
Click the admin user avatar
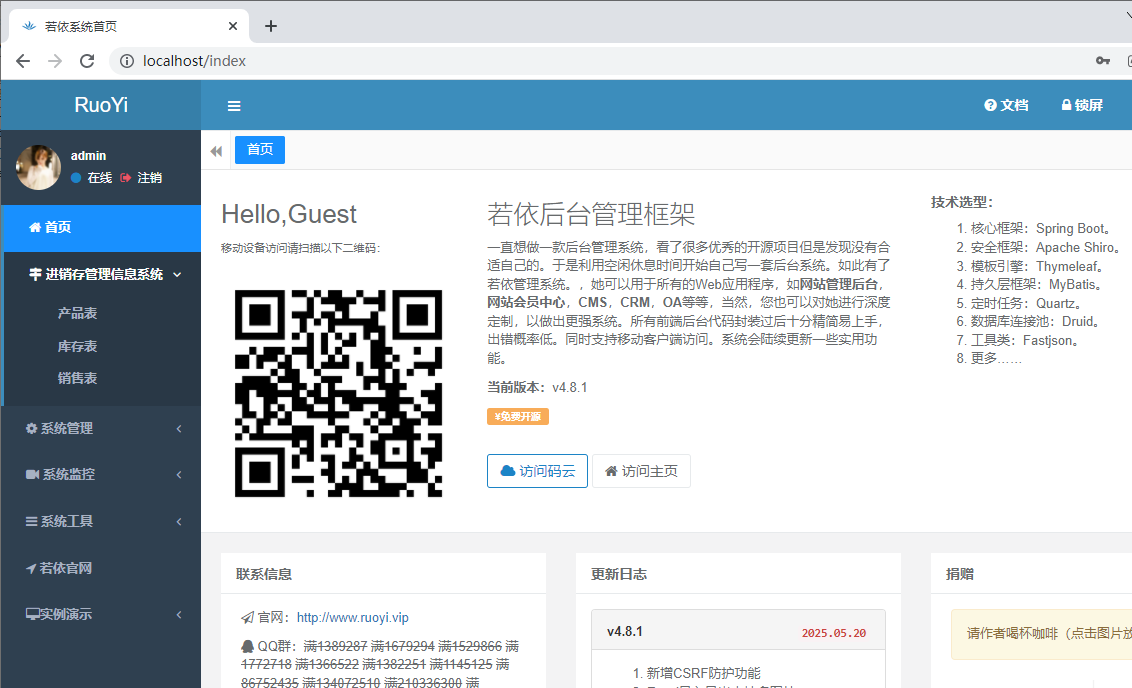coord(38,167)
